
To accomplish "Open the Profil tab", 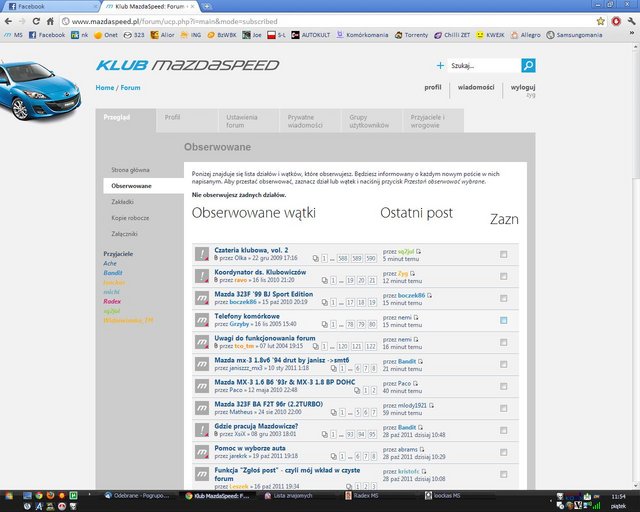I will (x=187, y=120).
